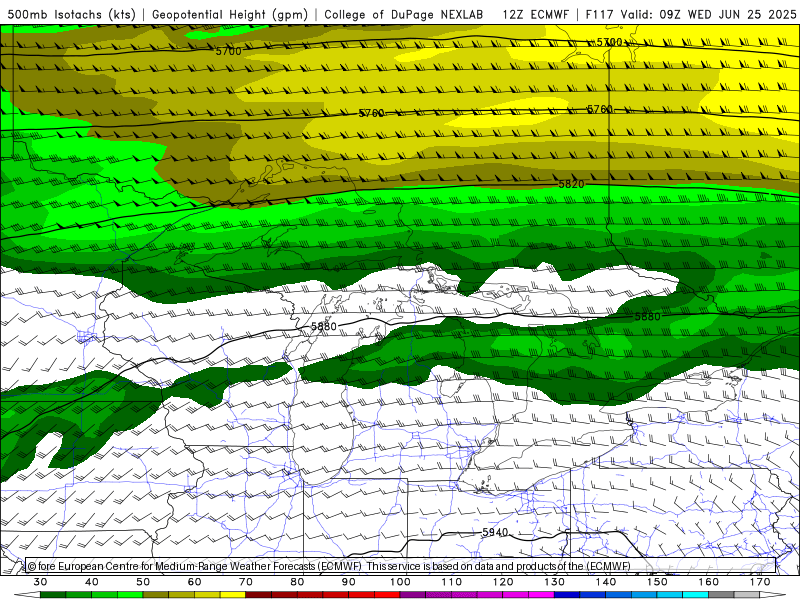
Task: Click the 5700 contour label in olive area
Action: (228, 51)
